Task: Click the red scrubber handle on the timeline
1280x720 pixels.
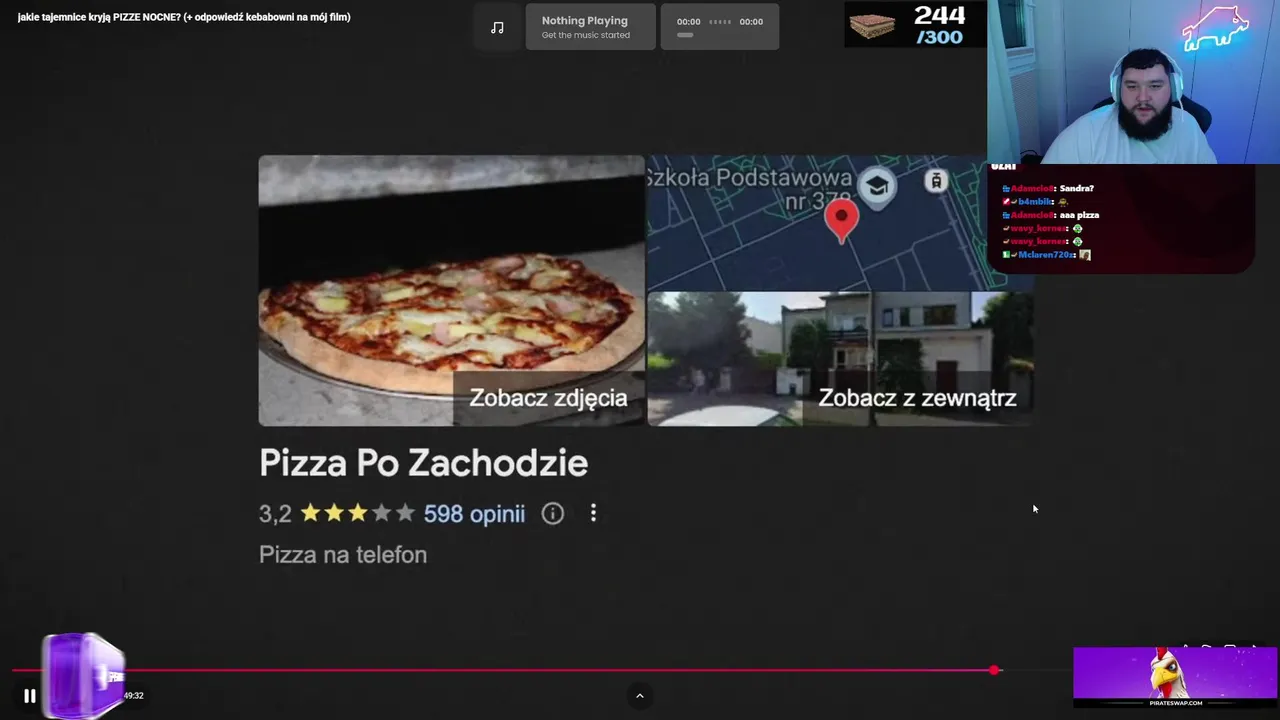Action: (994, 670)
